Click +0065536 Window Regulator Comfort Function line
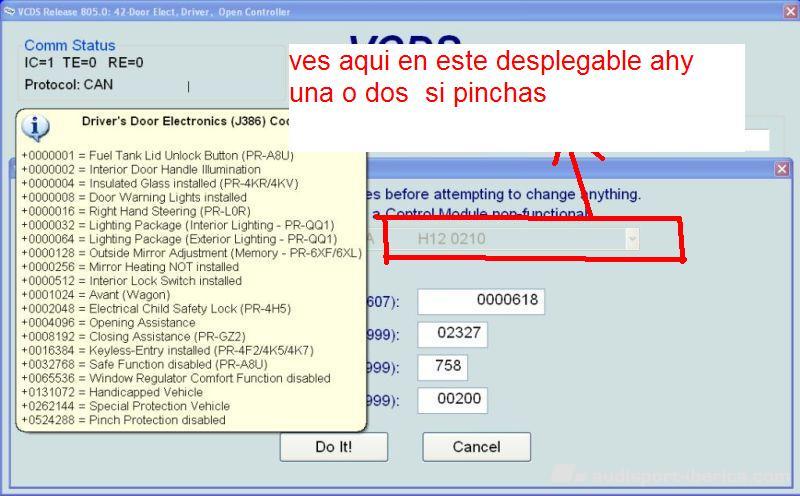 click(176, 378)
